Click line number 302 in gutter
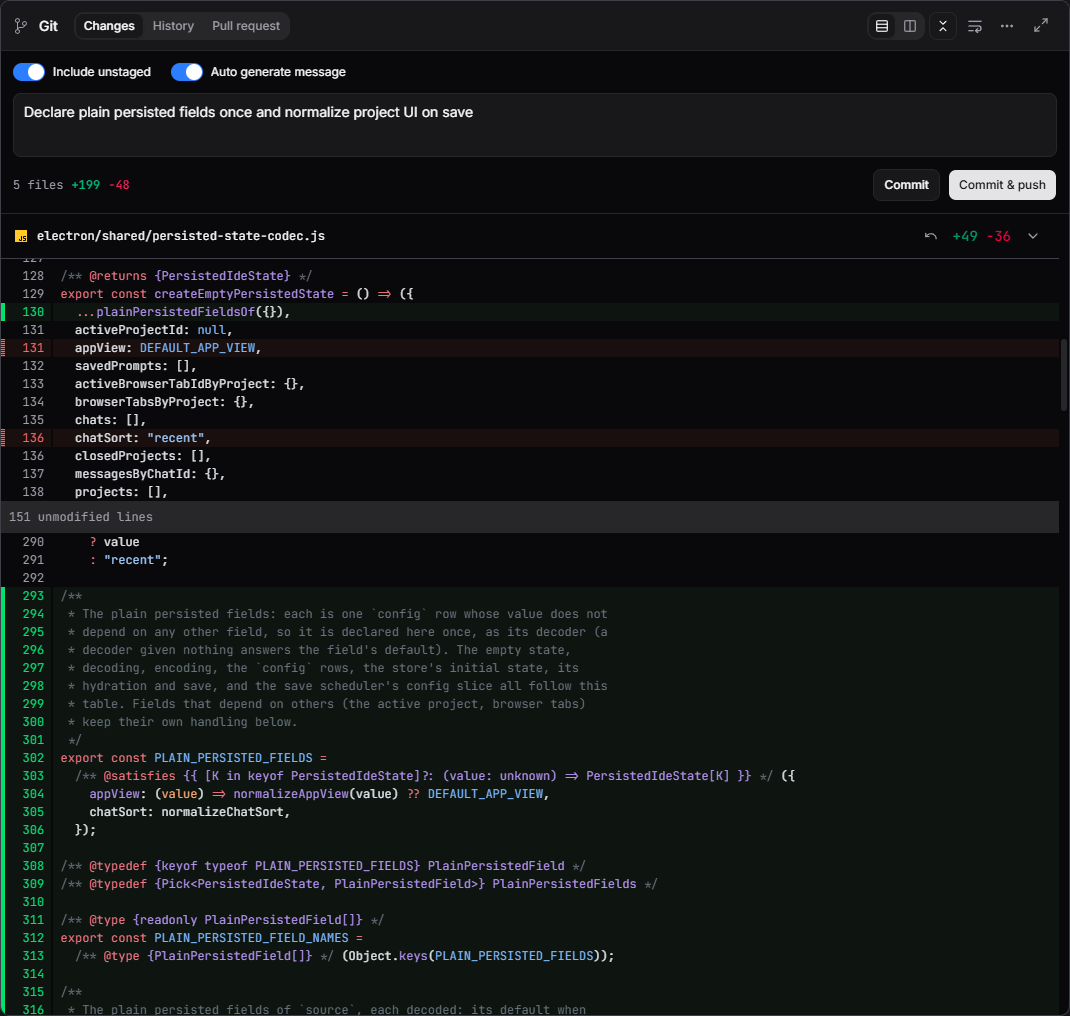1070x1016 pixels. point(33,758)
